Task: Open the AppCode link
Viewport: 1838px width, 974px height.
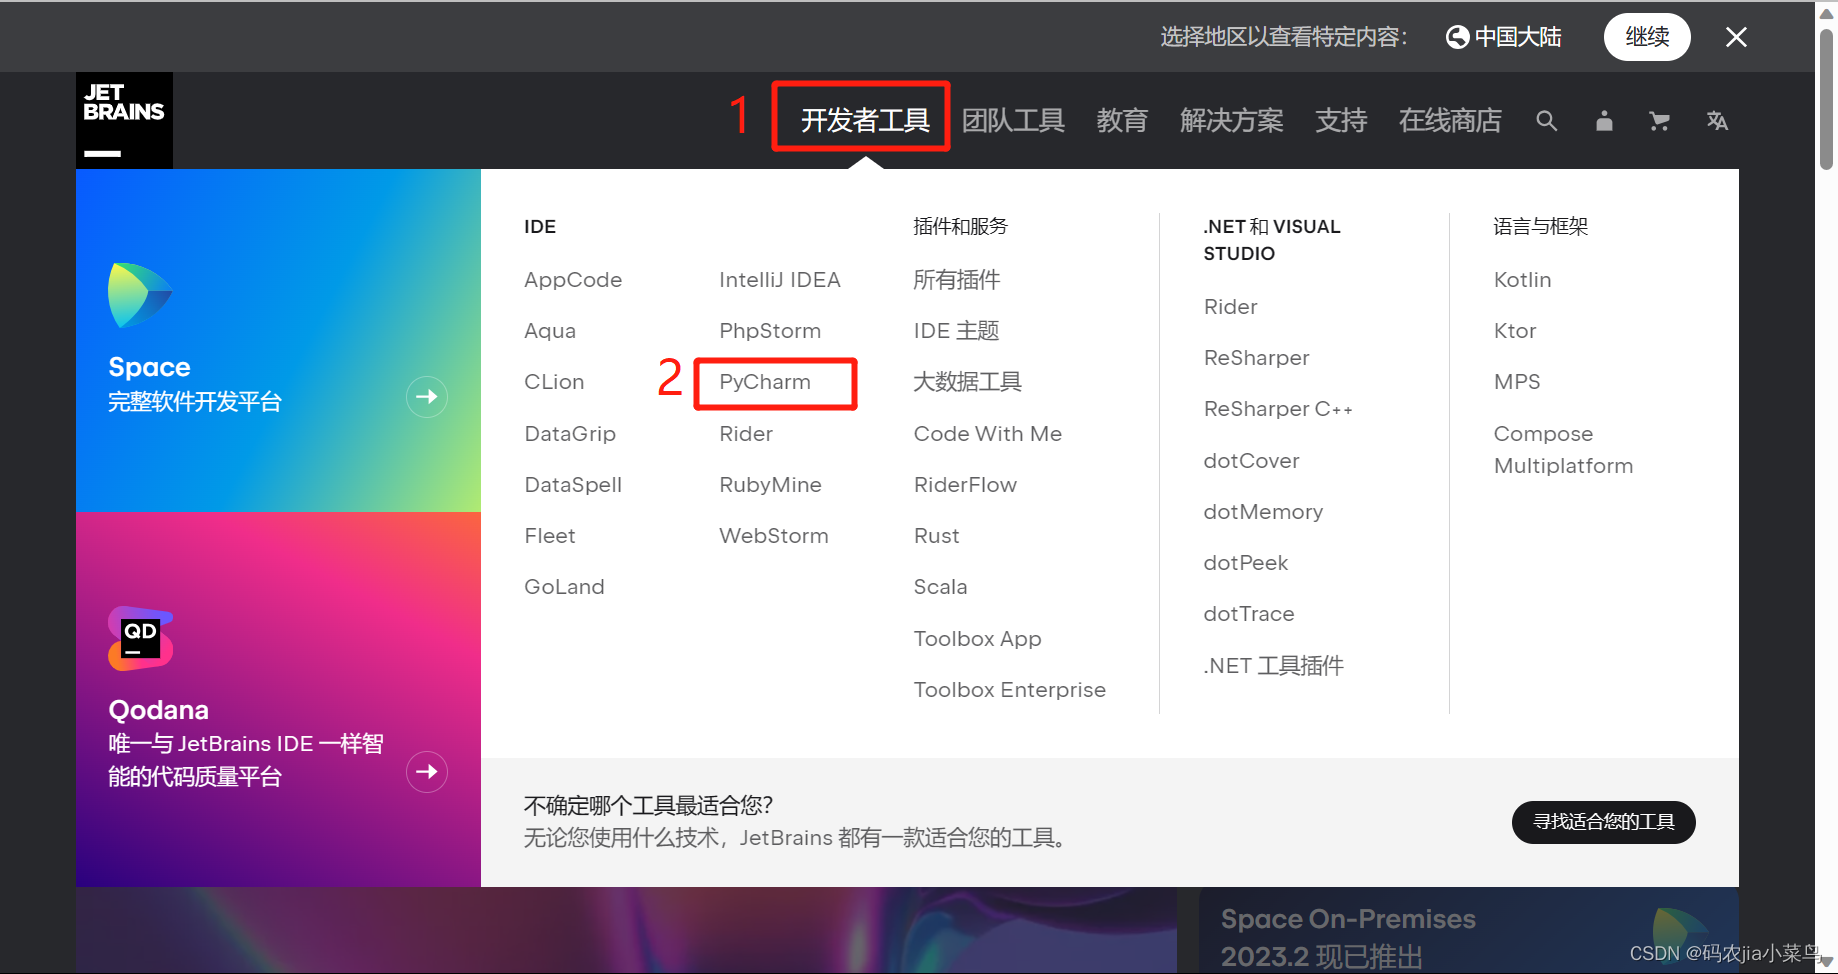Action: (573, 280)
